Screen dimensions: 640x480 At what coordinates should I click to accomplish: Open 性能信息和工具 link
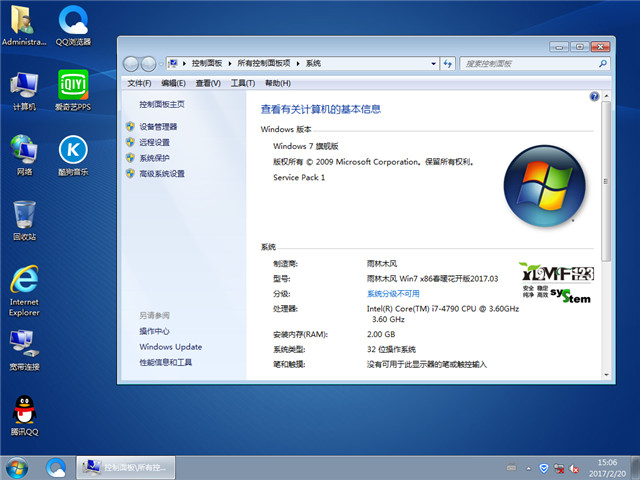click(165, 362)
